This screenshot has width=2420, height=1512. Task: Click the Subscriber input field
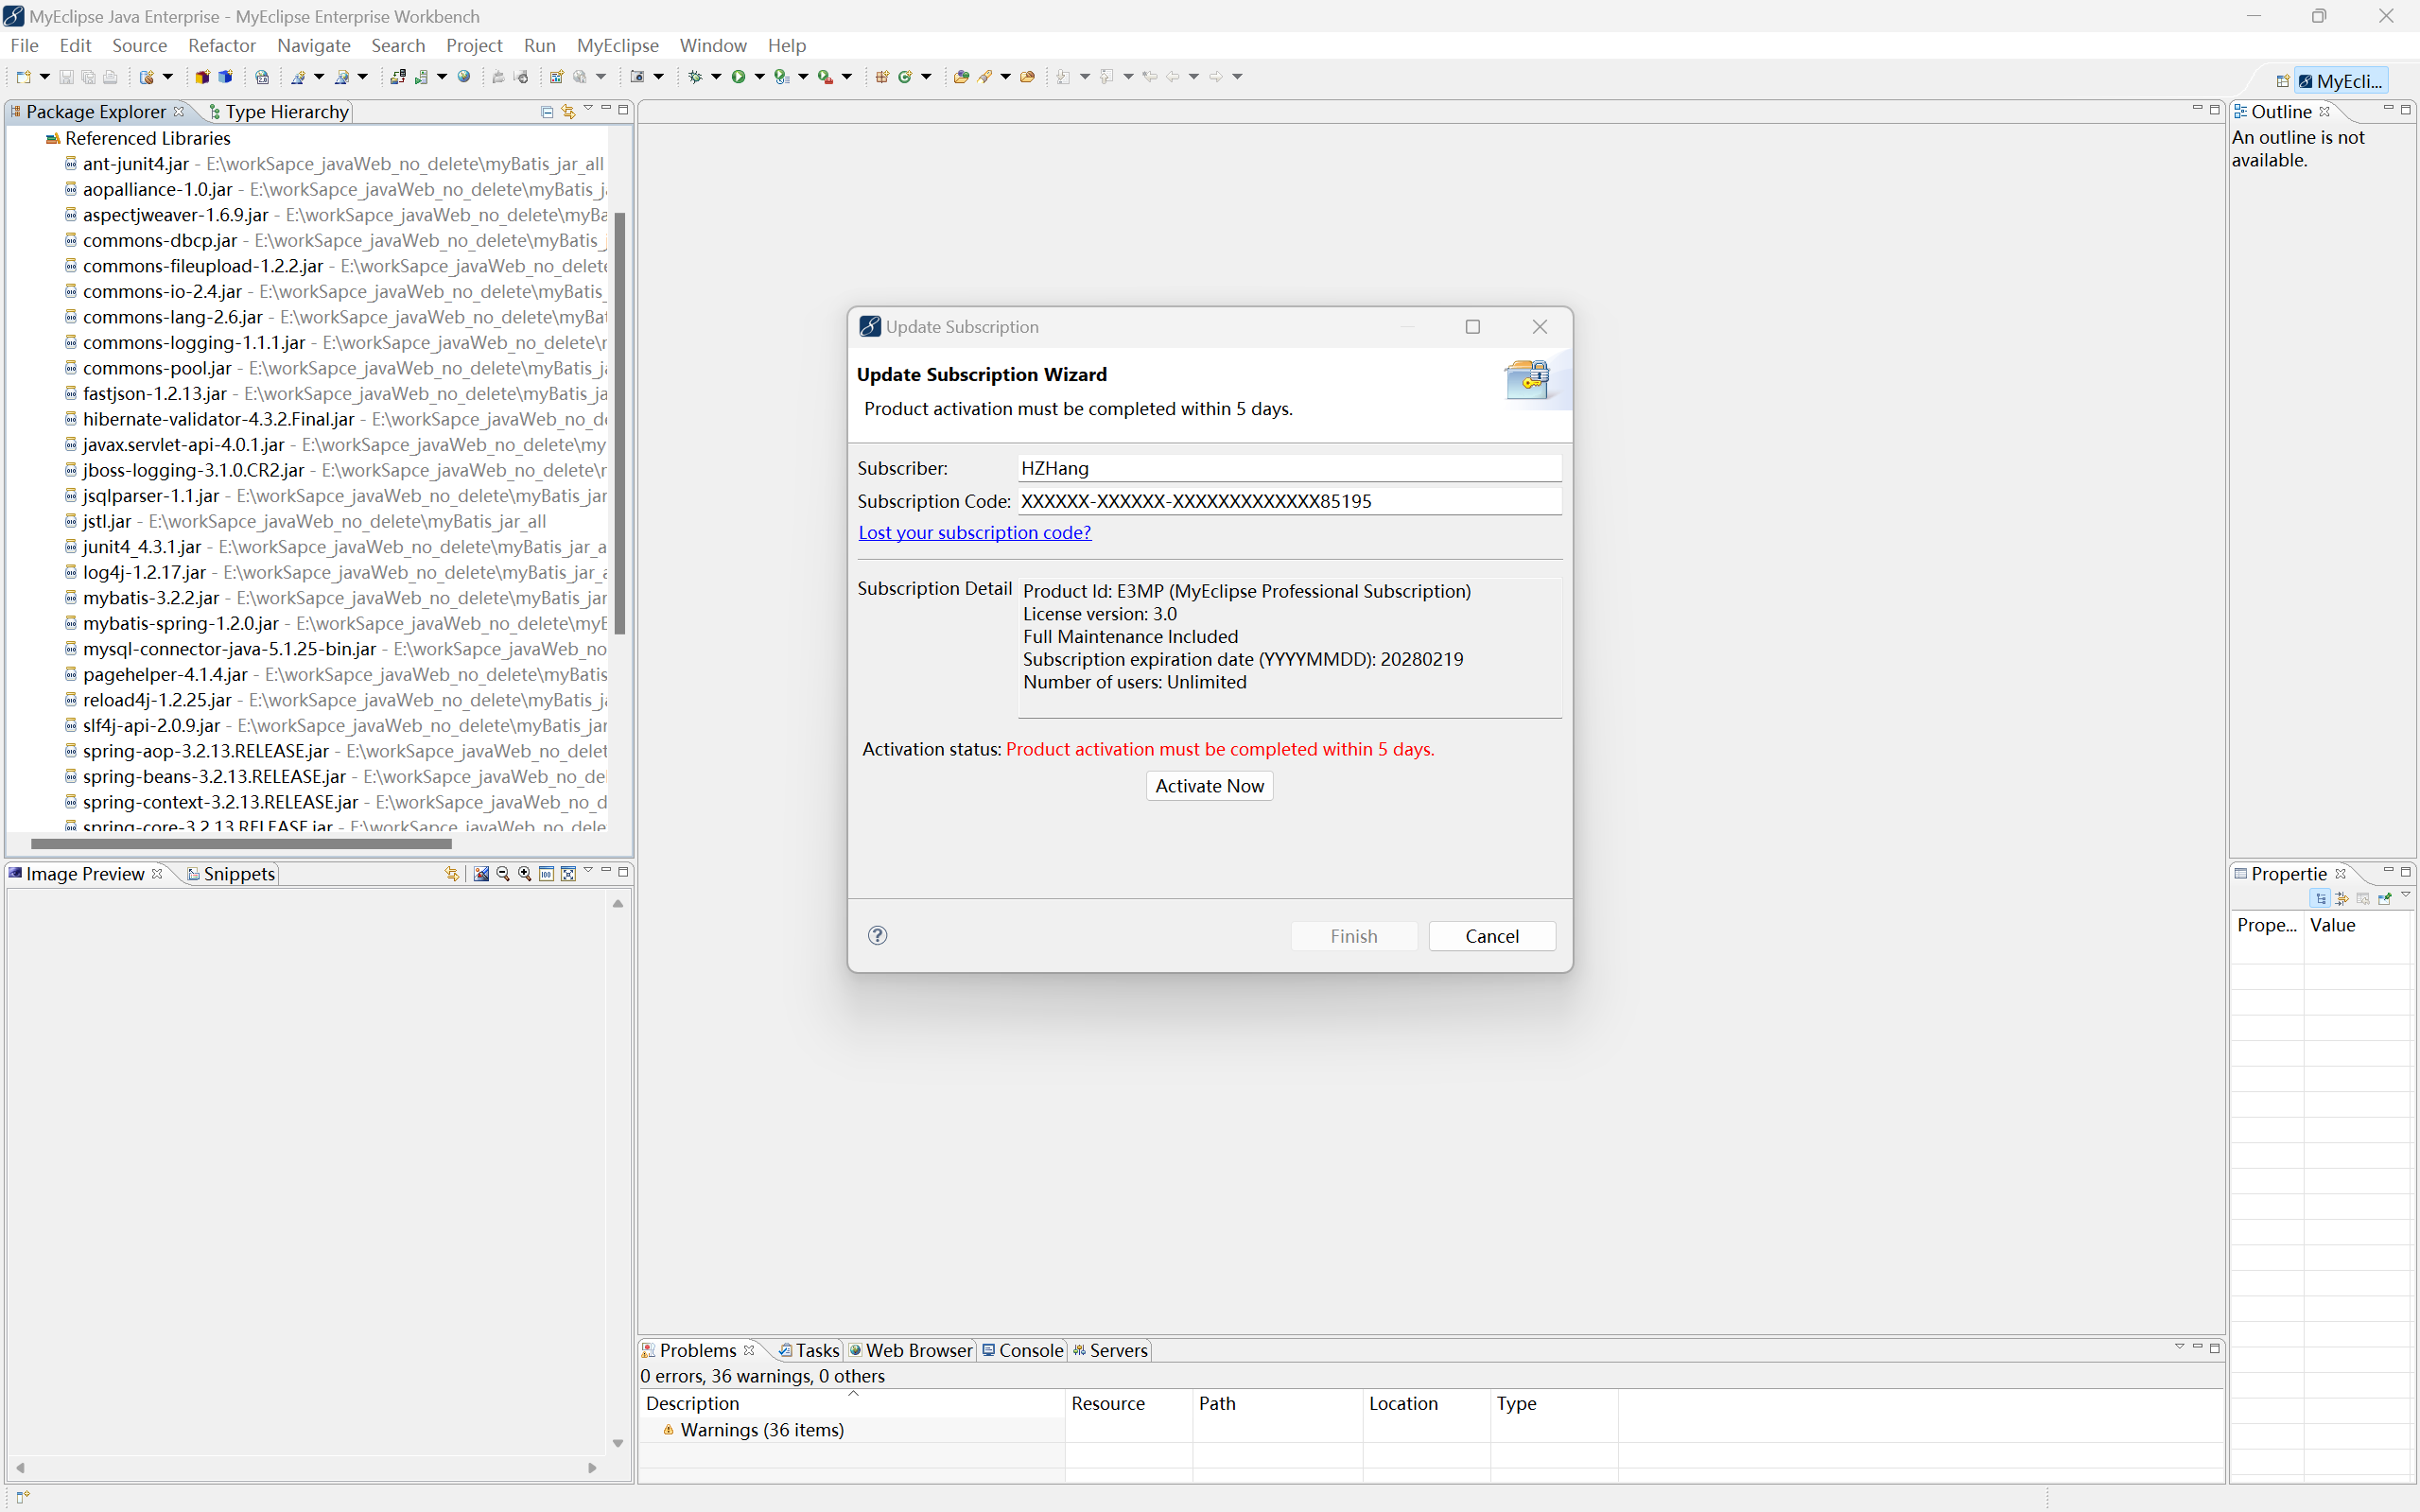1289,468
